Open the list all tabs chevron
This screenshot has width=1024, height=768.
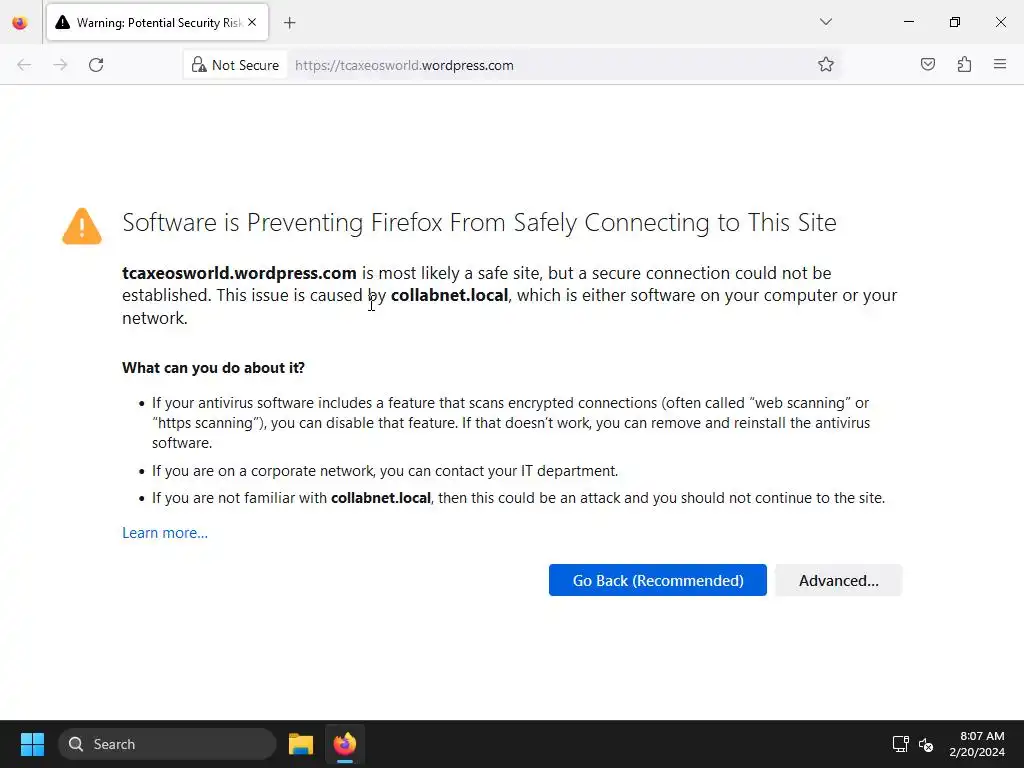coord(825,22)
